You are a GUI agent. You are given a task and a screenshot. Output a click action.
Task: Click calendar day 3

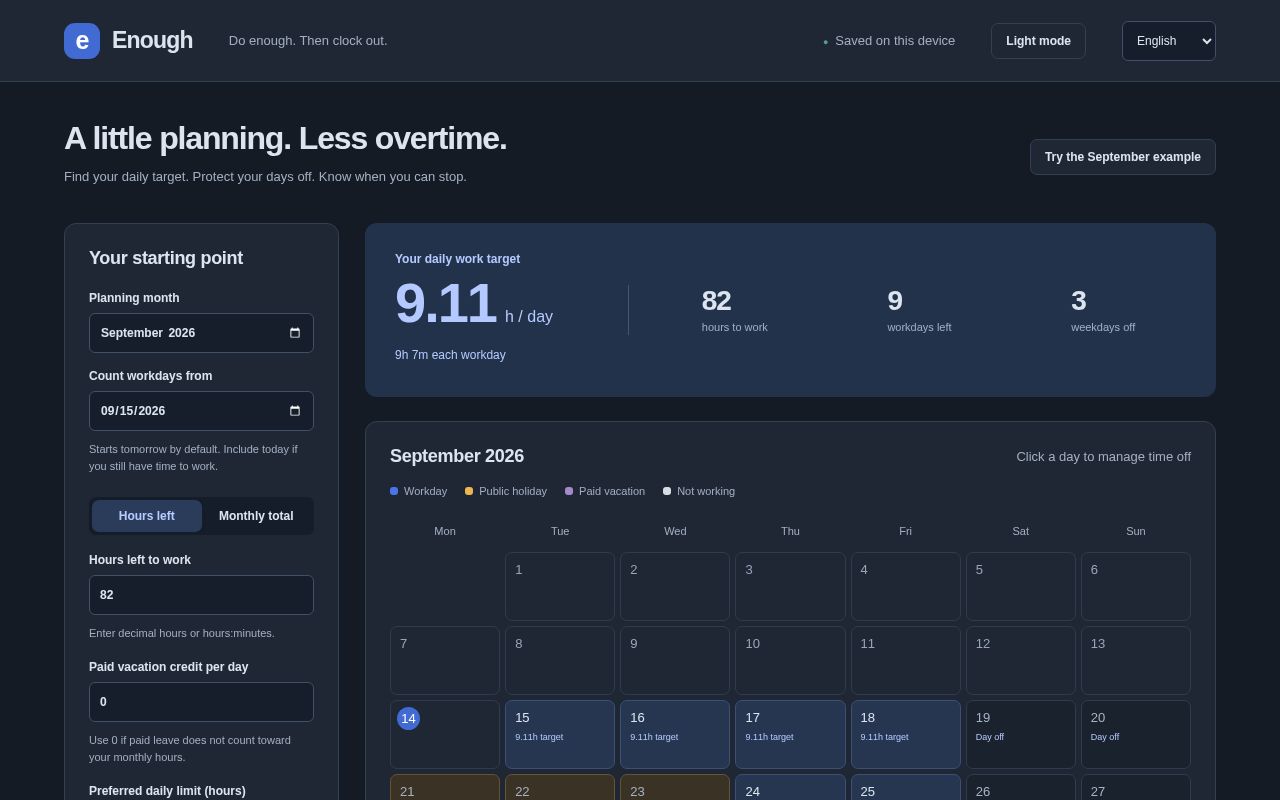(x=790, y=586)
